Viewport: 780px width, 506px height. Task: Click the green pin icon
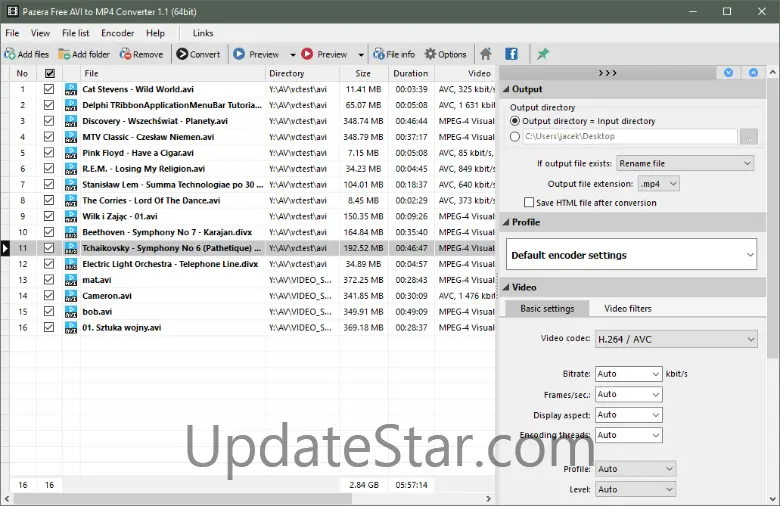543,54
